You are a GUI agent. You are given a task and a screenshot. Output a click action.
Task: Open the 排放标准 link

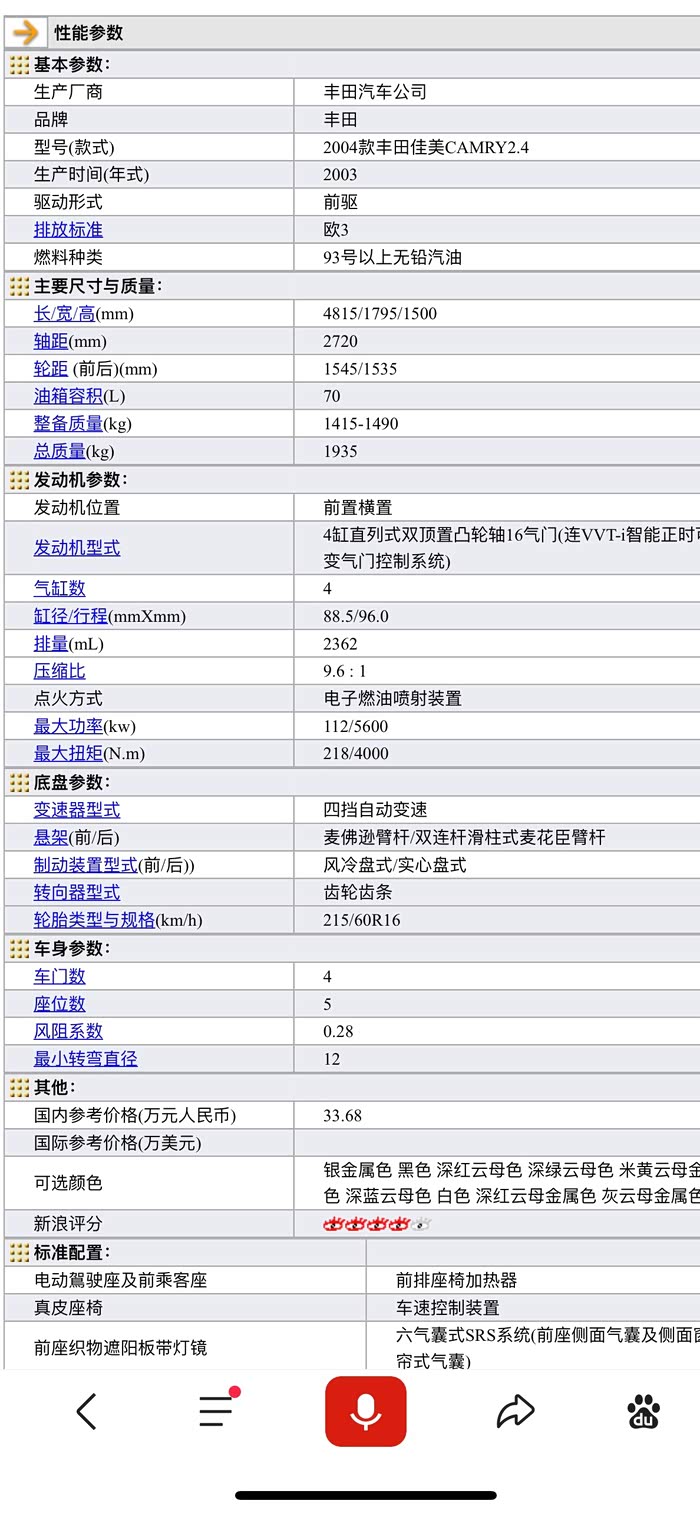68,230
